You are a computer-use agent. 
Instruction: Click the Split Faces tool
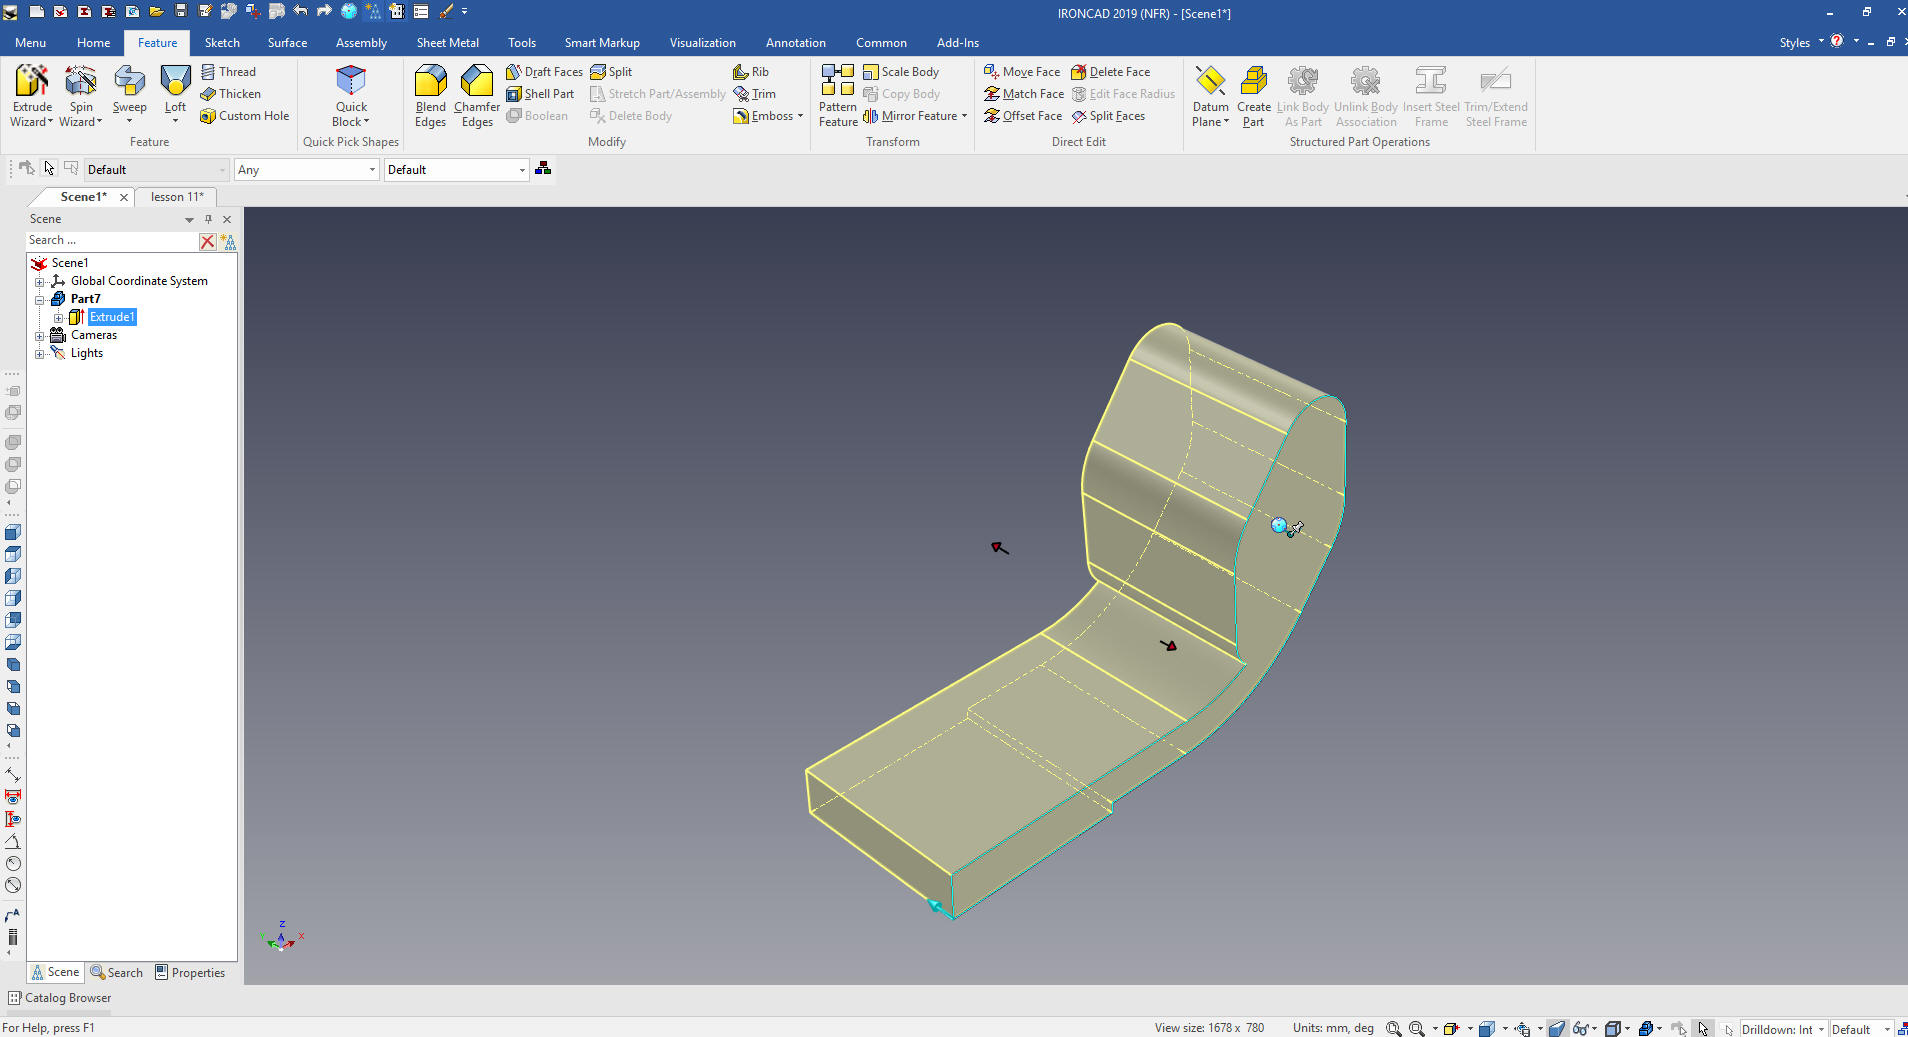[1108, 116]
